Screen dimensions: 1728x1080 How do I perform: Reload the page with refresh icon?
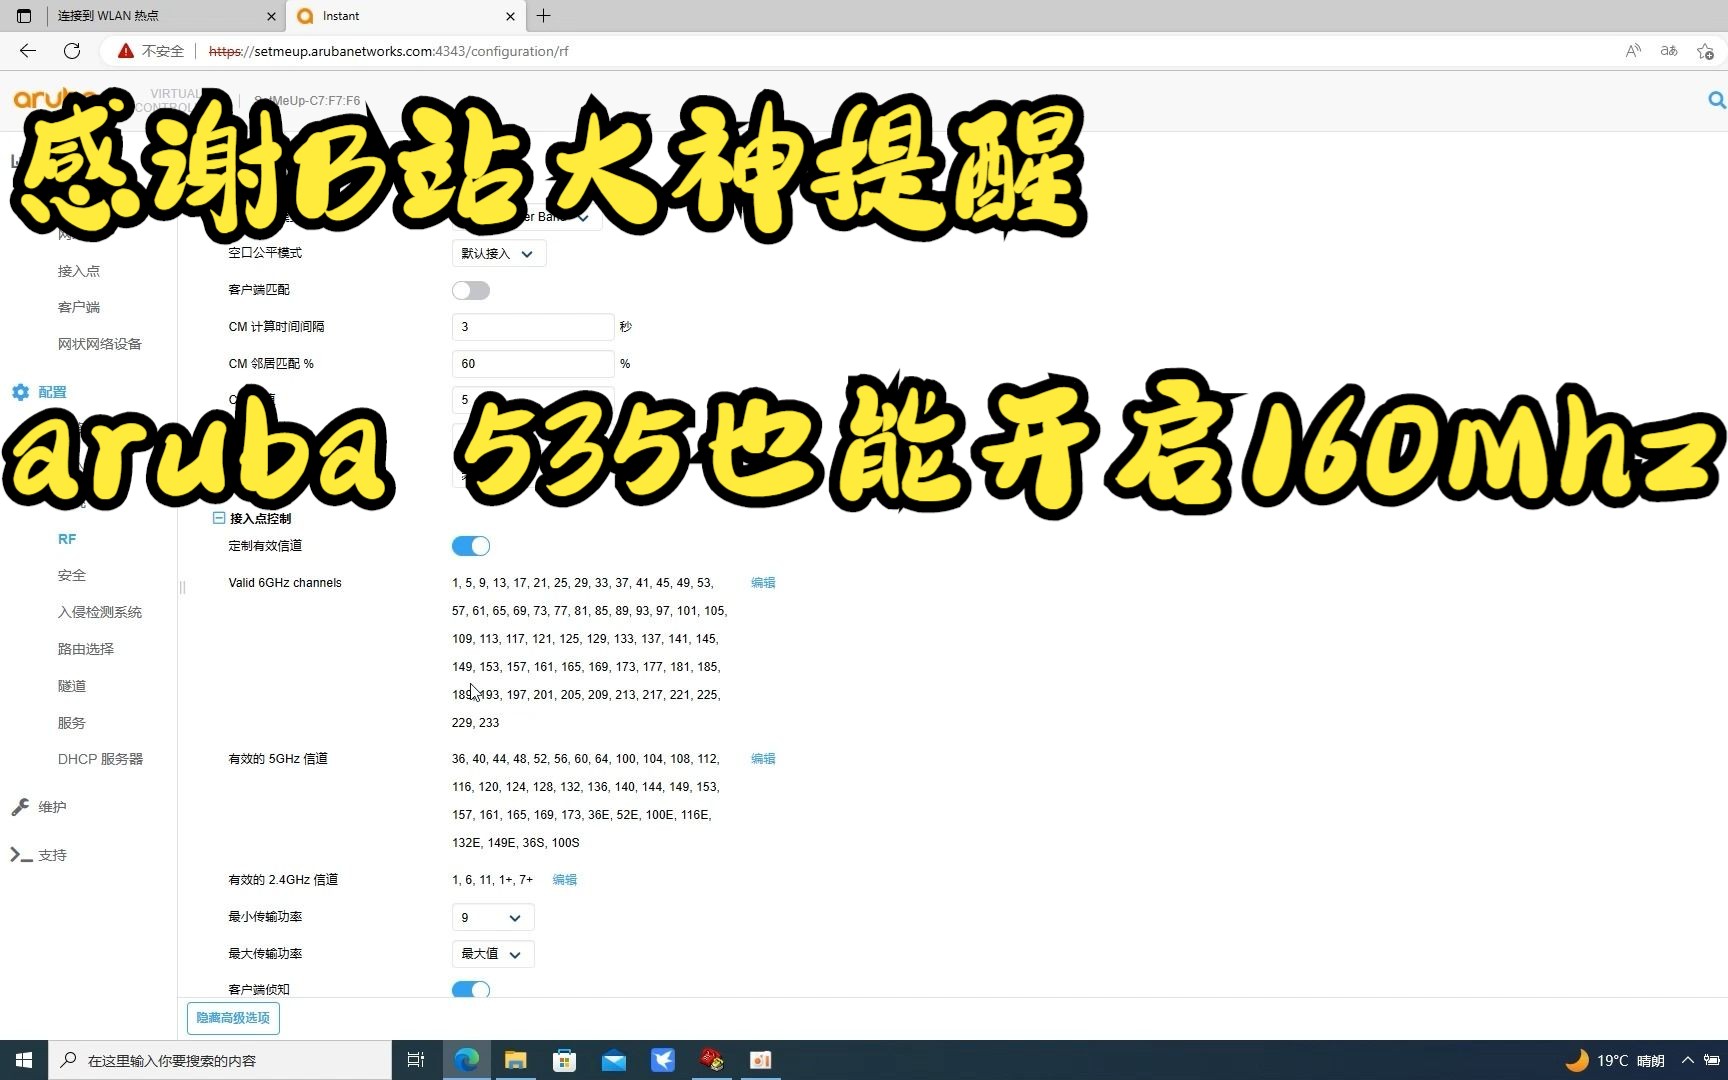(x=72, y=51)
